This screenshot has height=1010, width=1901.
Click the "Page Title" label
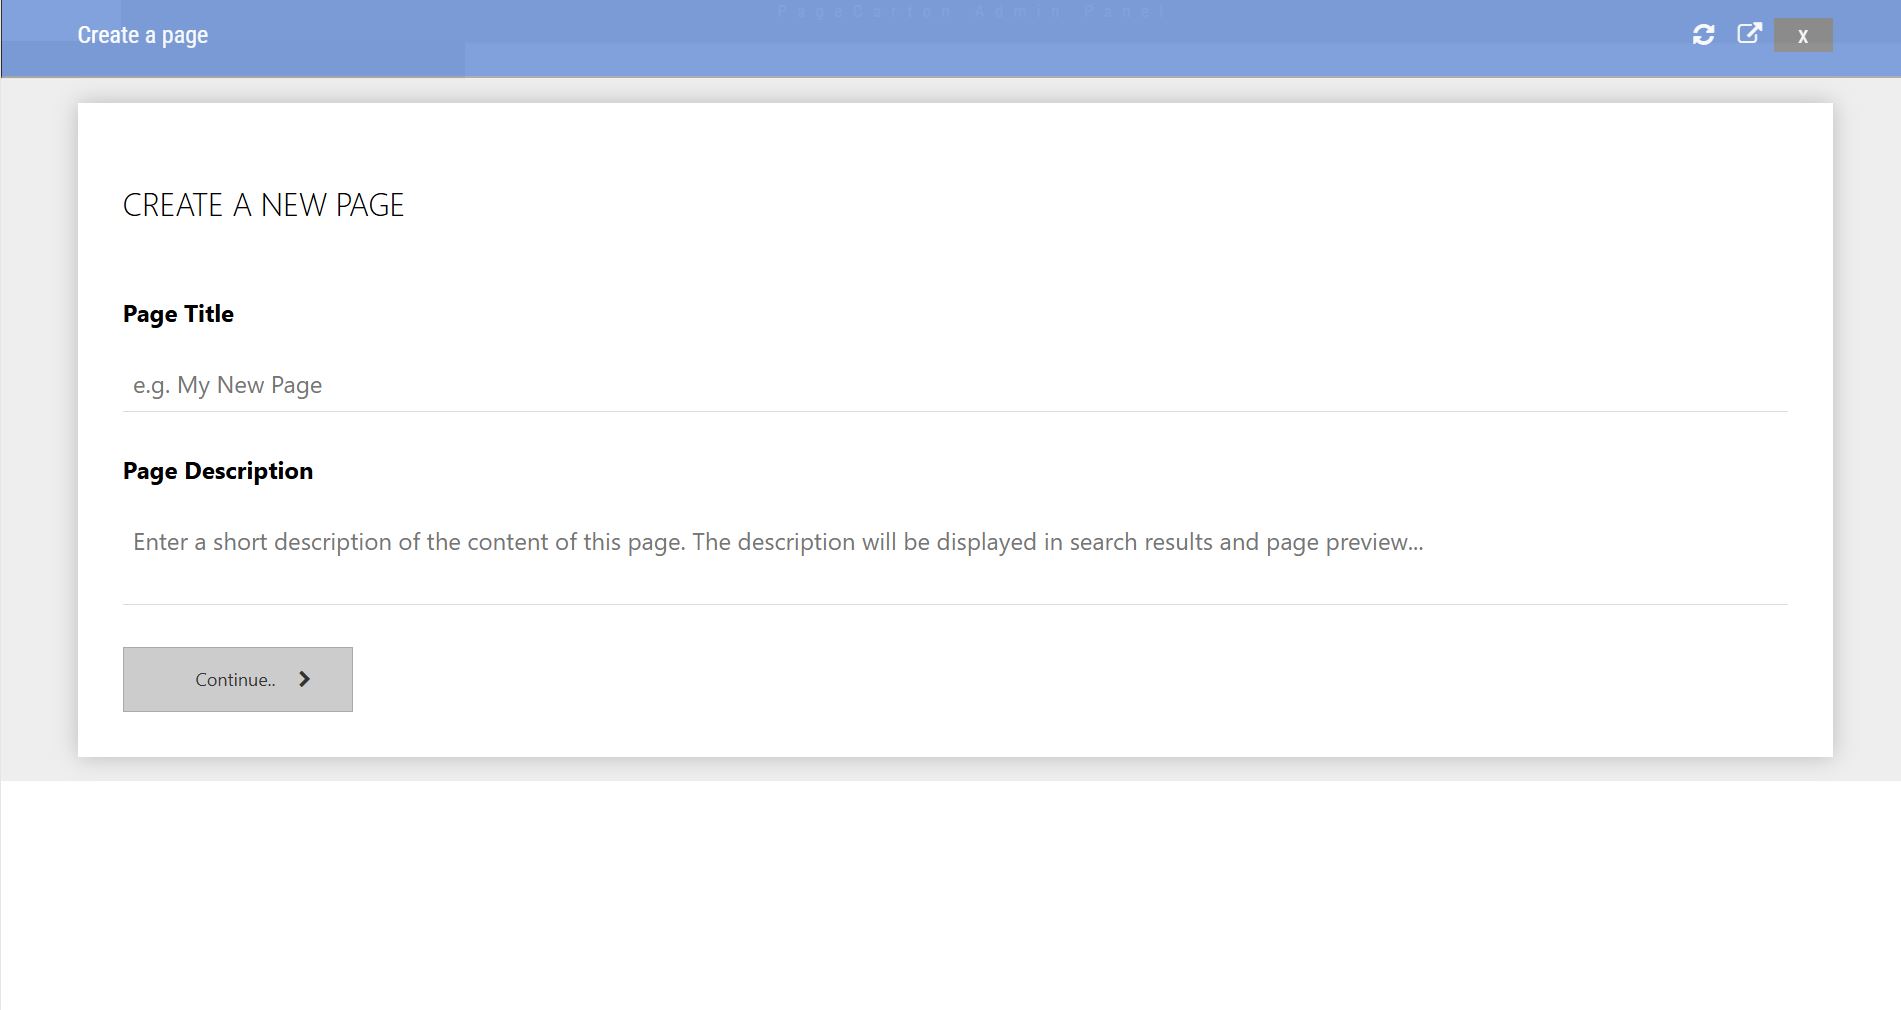178,314
